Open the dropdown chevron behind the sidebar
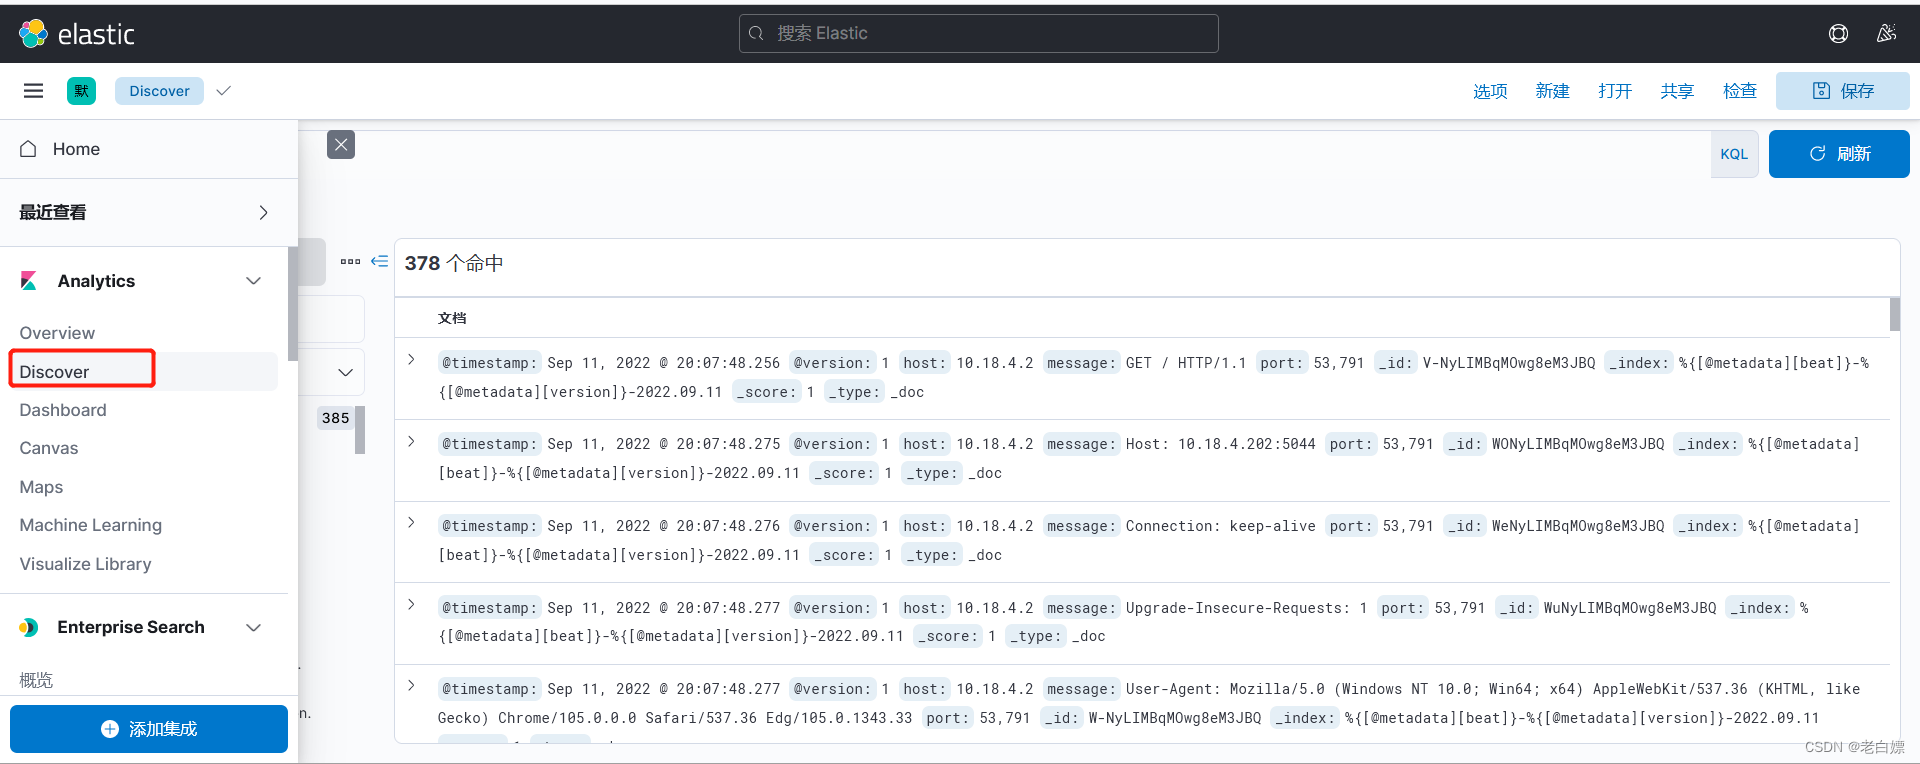The height and width of the screenshot is (764, 1920). [345, 372]
